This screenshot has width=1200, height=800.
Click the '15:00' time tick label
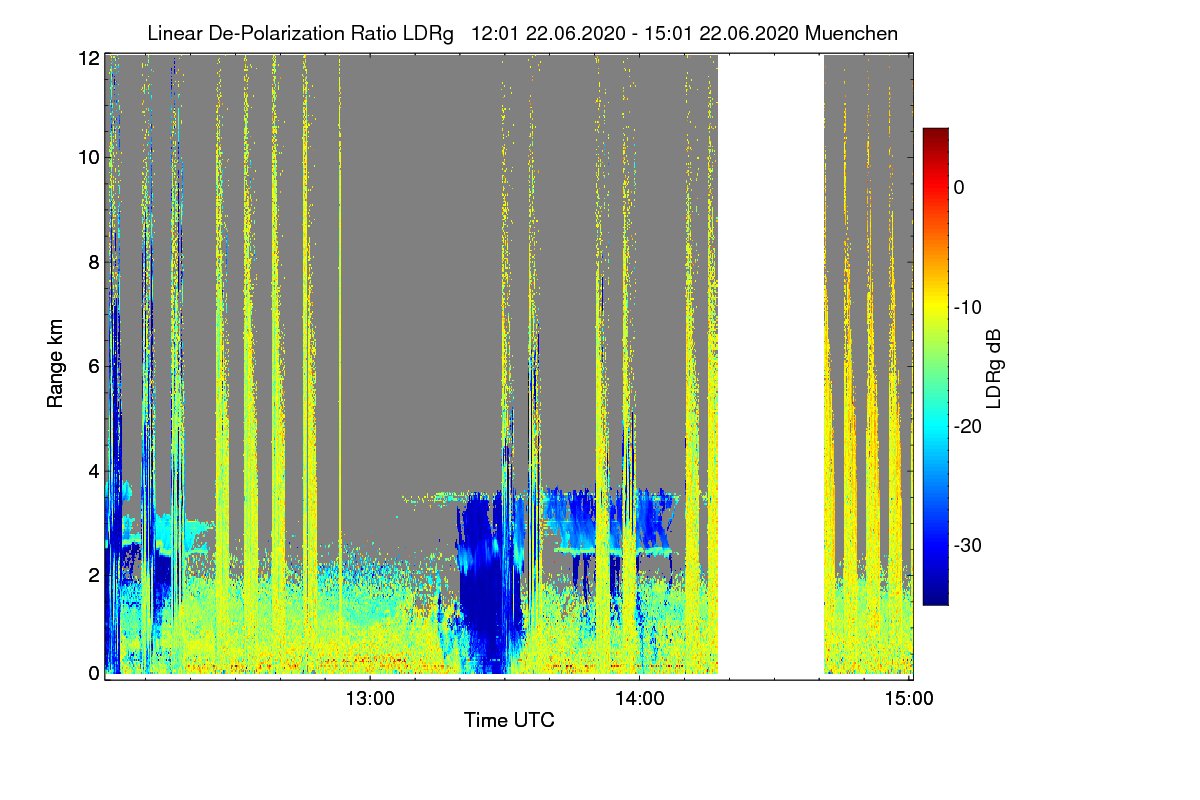point(909,699)
